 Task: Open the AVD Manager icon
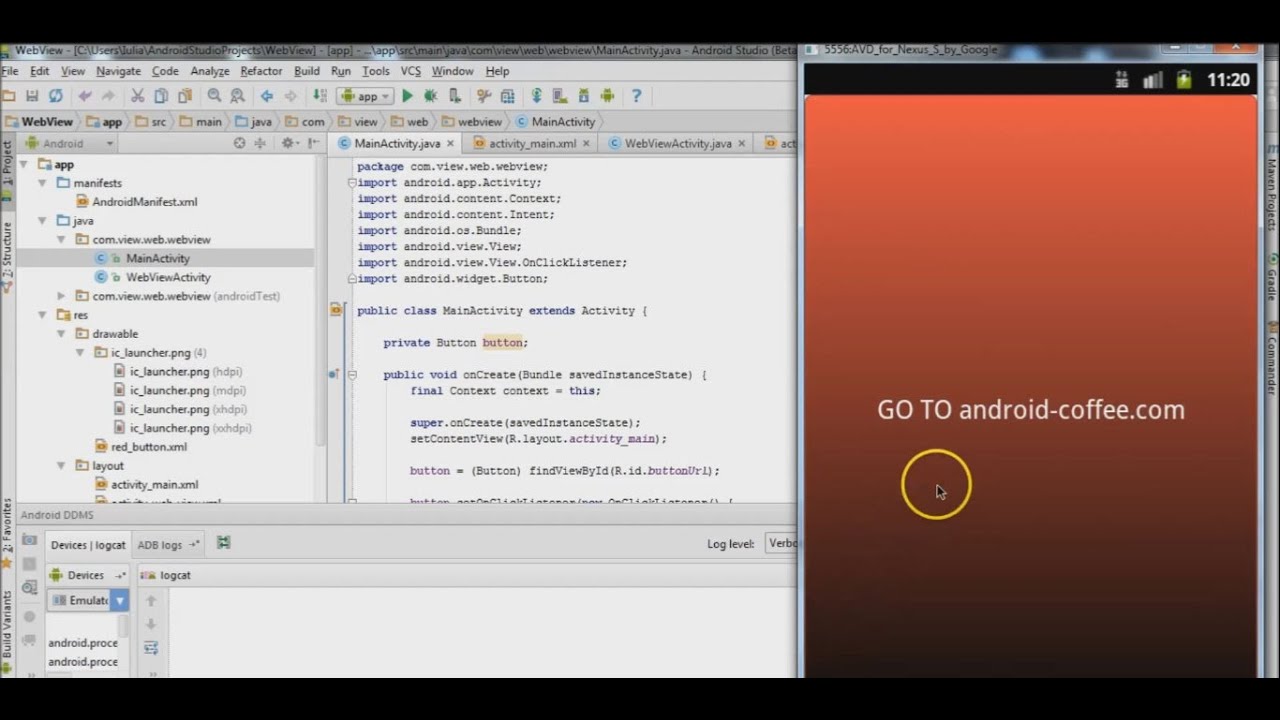(560, 96)
